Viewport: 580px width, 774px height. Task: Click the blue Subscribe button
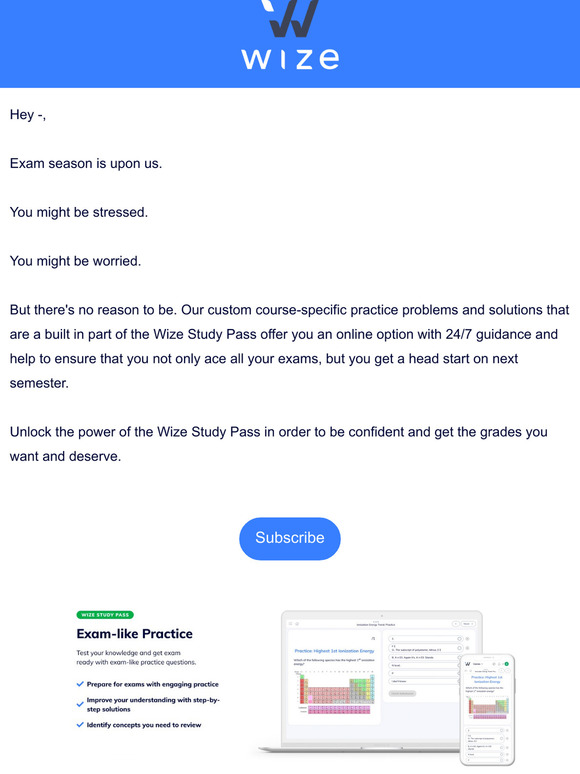290,539
